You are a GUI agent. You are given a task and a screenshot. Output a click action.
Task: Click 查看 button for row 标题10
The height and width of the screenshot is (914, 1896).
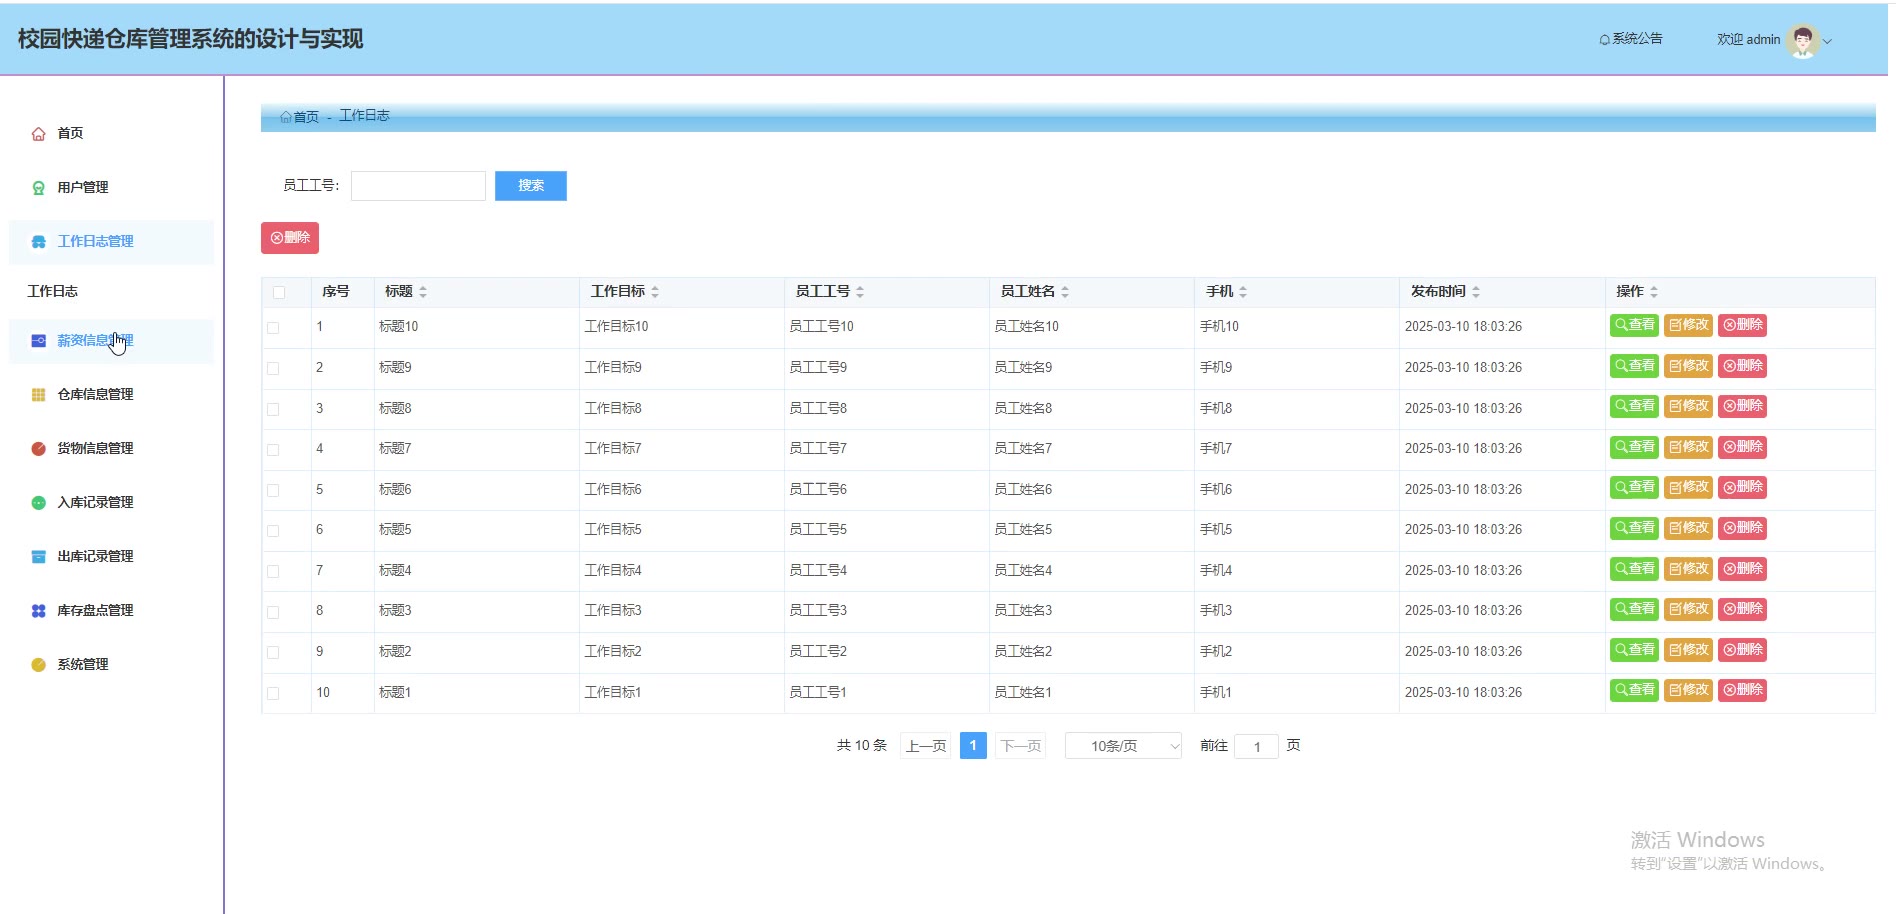click(1634, 325)
